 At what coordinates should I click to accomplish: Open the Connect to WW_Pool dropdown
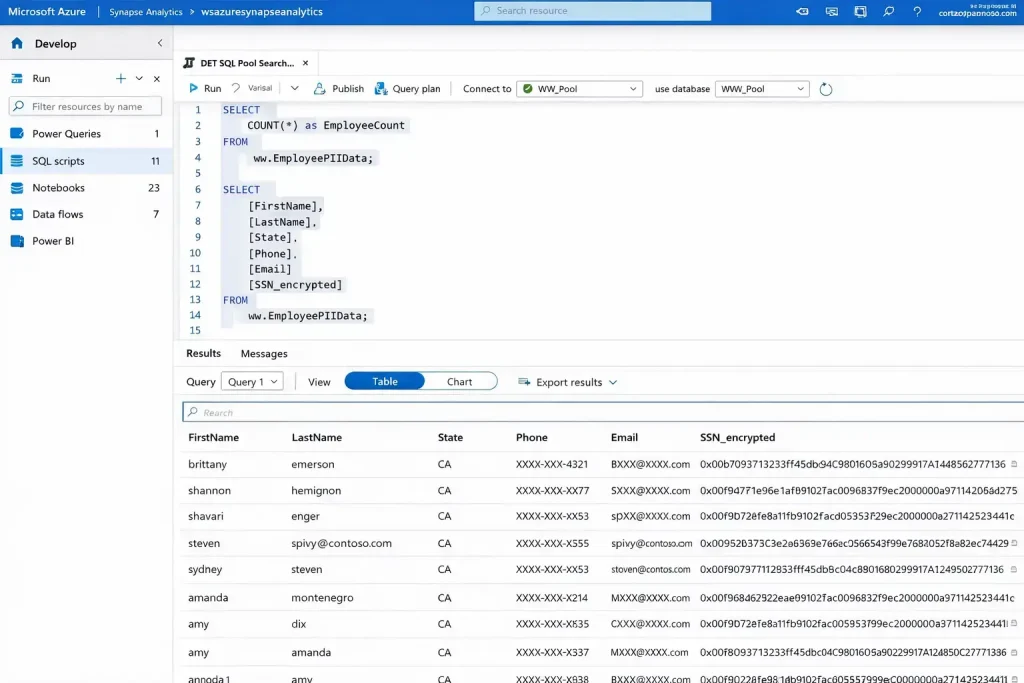(579, 88)
